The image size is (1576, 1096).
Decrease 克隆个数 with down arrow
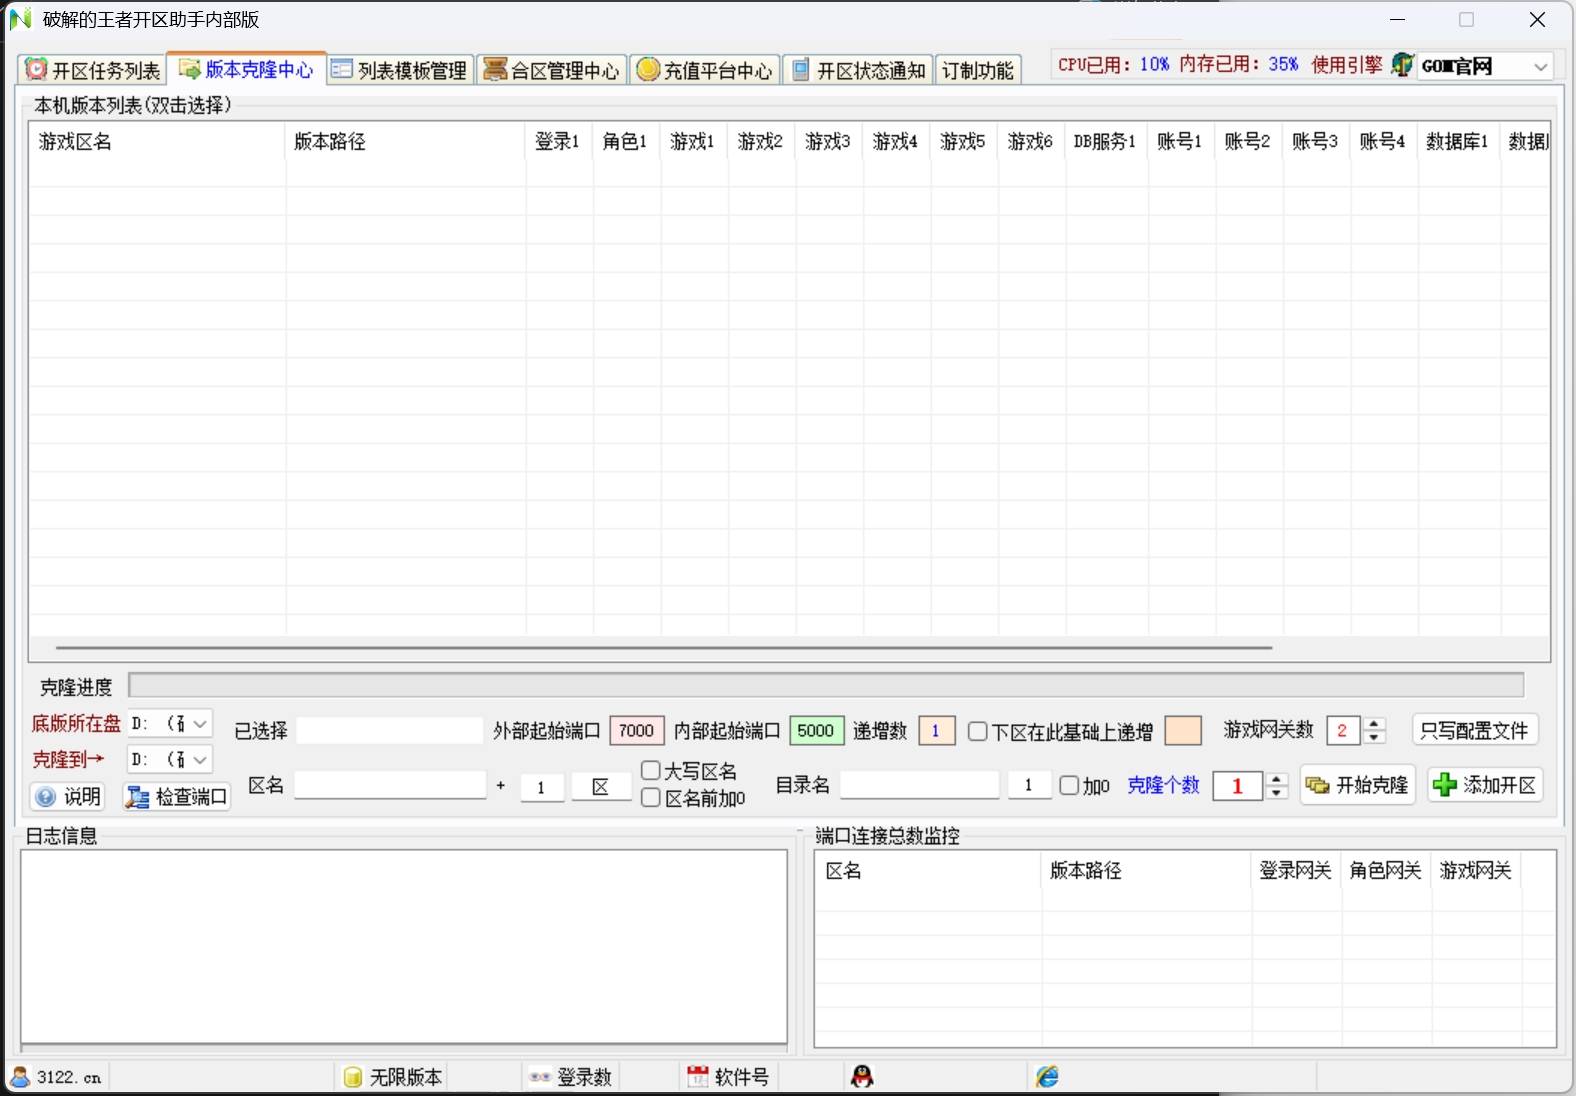click(x=1276, y=793)
